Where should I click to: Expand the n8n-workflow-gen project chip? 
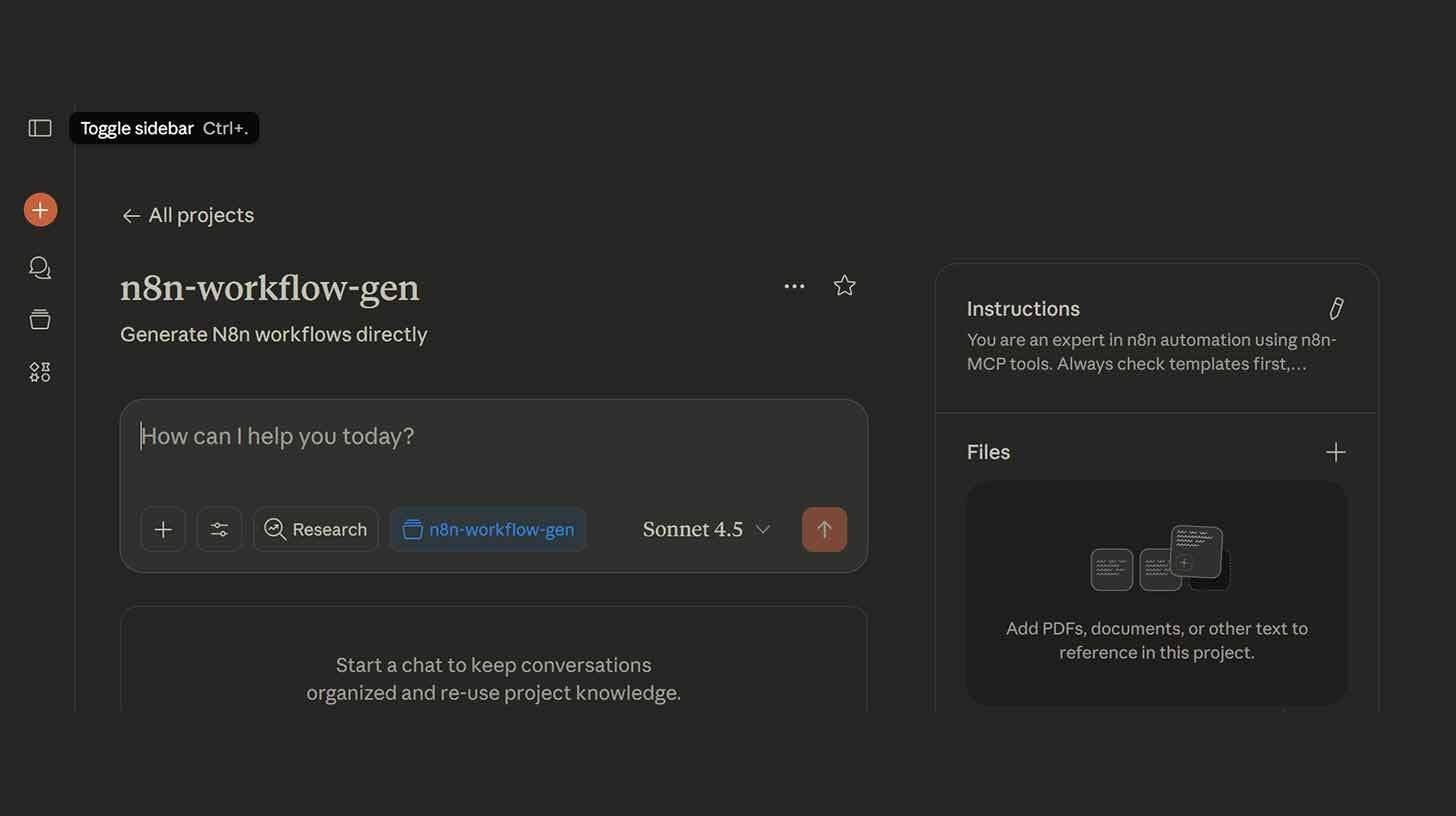[487, 529]
